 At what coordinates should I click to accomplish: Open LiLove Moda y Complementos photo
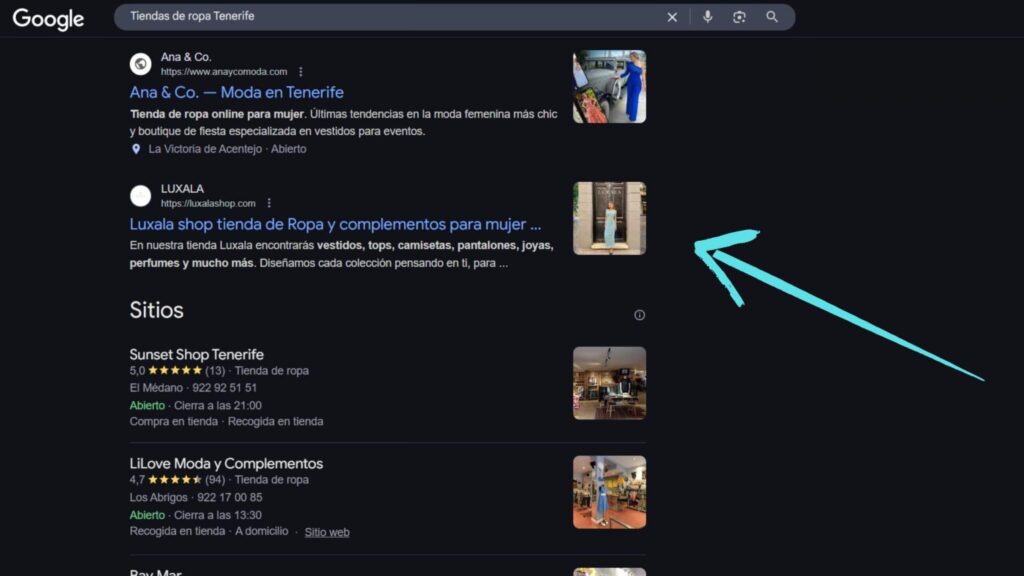tap(609, 492)
